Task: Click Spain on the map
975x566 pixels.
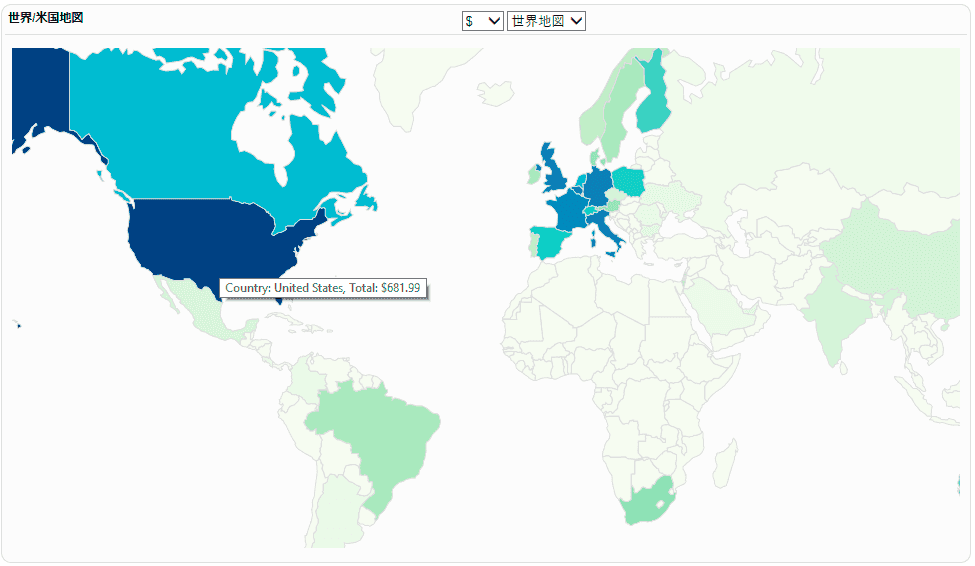Action: [x=550, y=242]
